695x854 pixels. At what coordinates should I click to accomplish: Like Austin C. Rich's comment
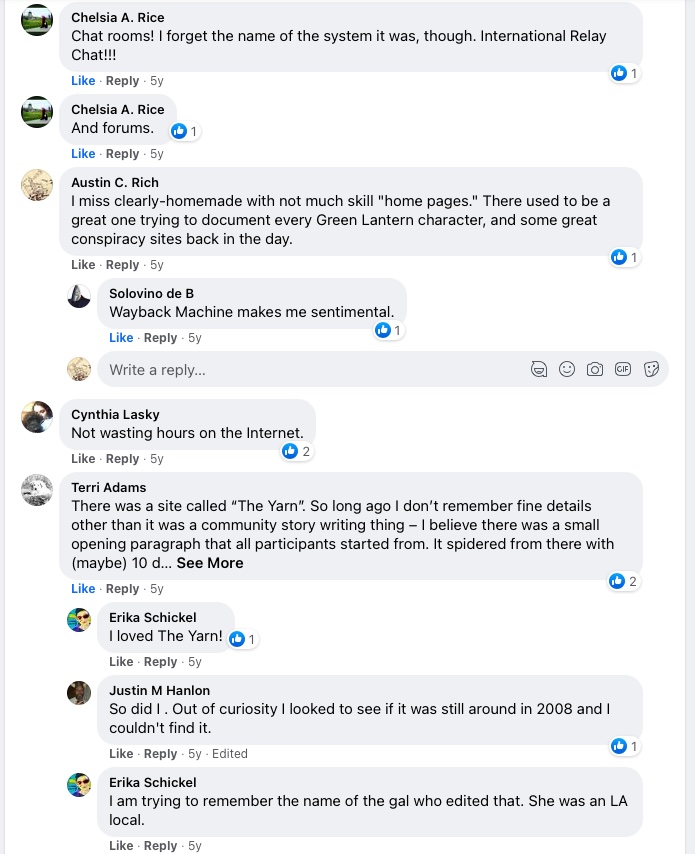[83, 265]
